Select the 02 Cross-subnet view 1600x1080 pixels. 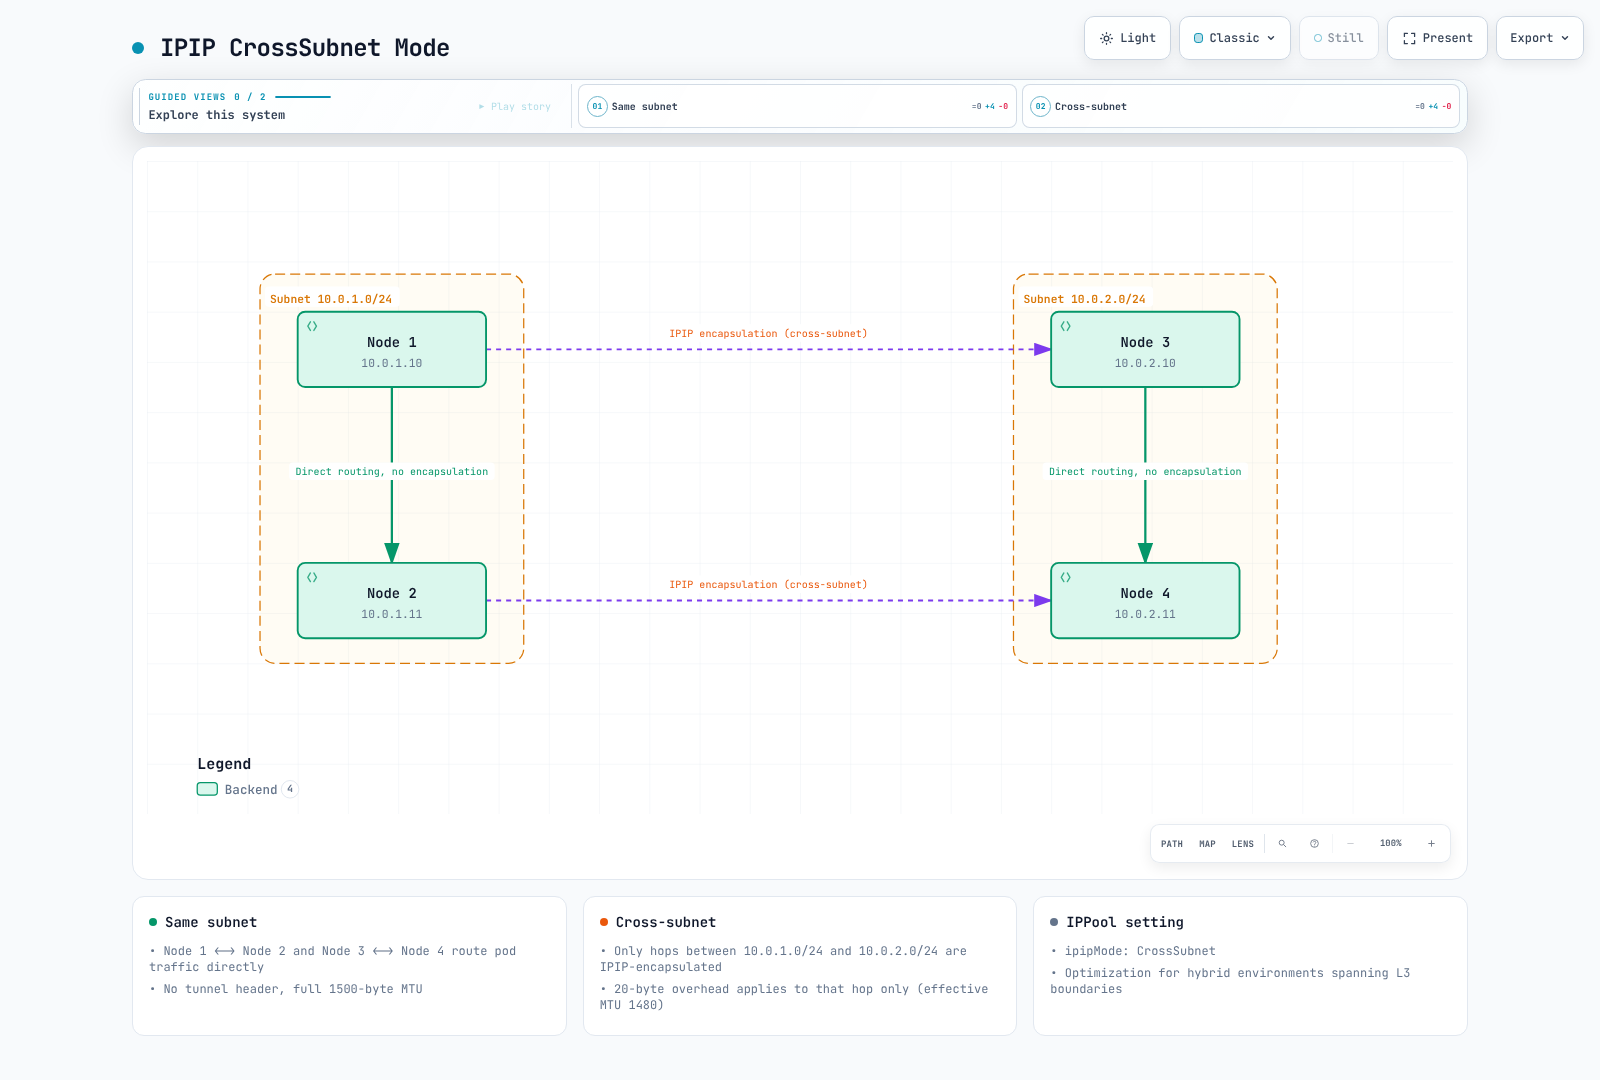[1241, 106]
